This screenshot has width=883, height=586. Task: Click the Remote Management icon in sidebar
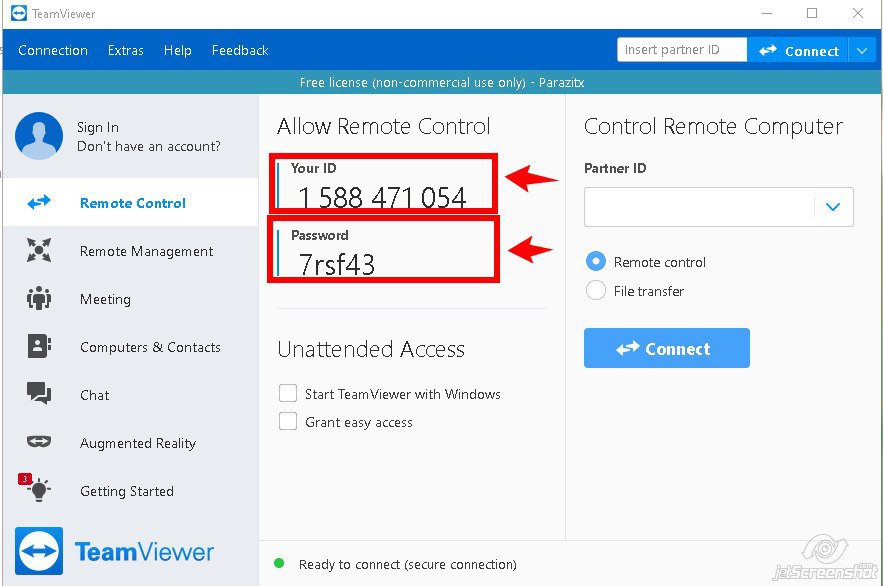tap(39, 251)
